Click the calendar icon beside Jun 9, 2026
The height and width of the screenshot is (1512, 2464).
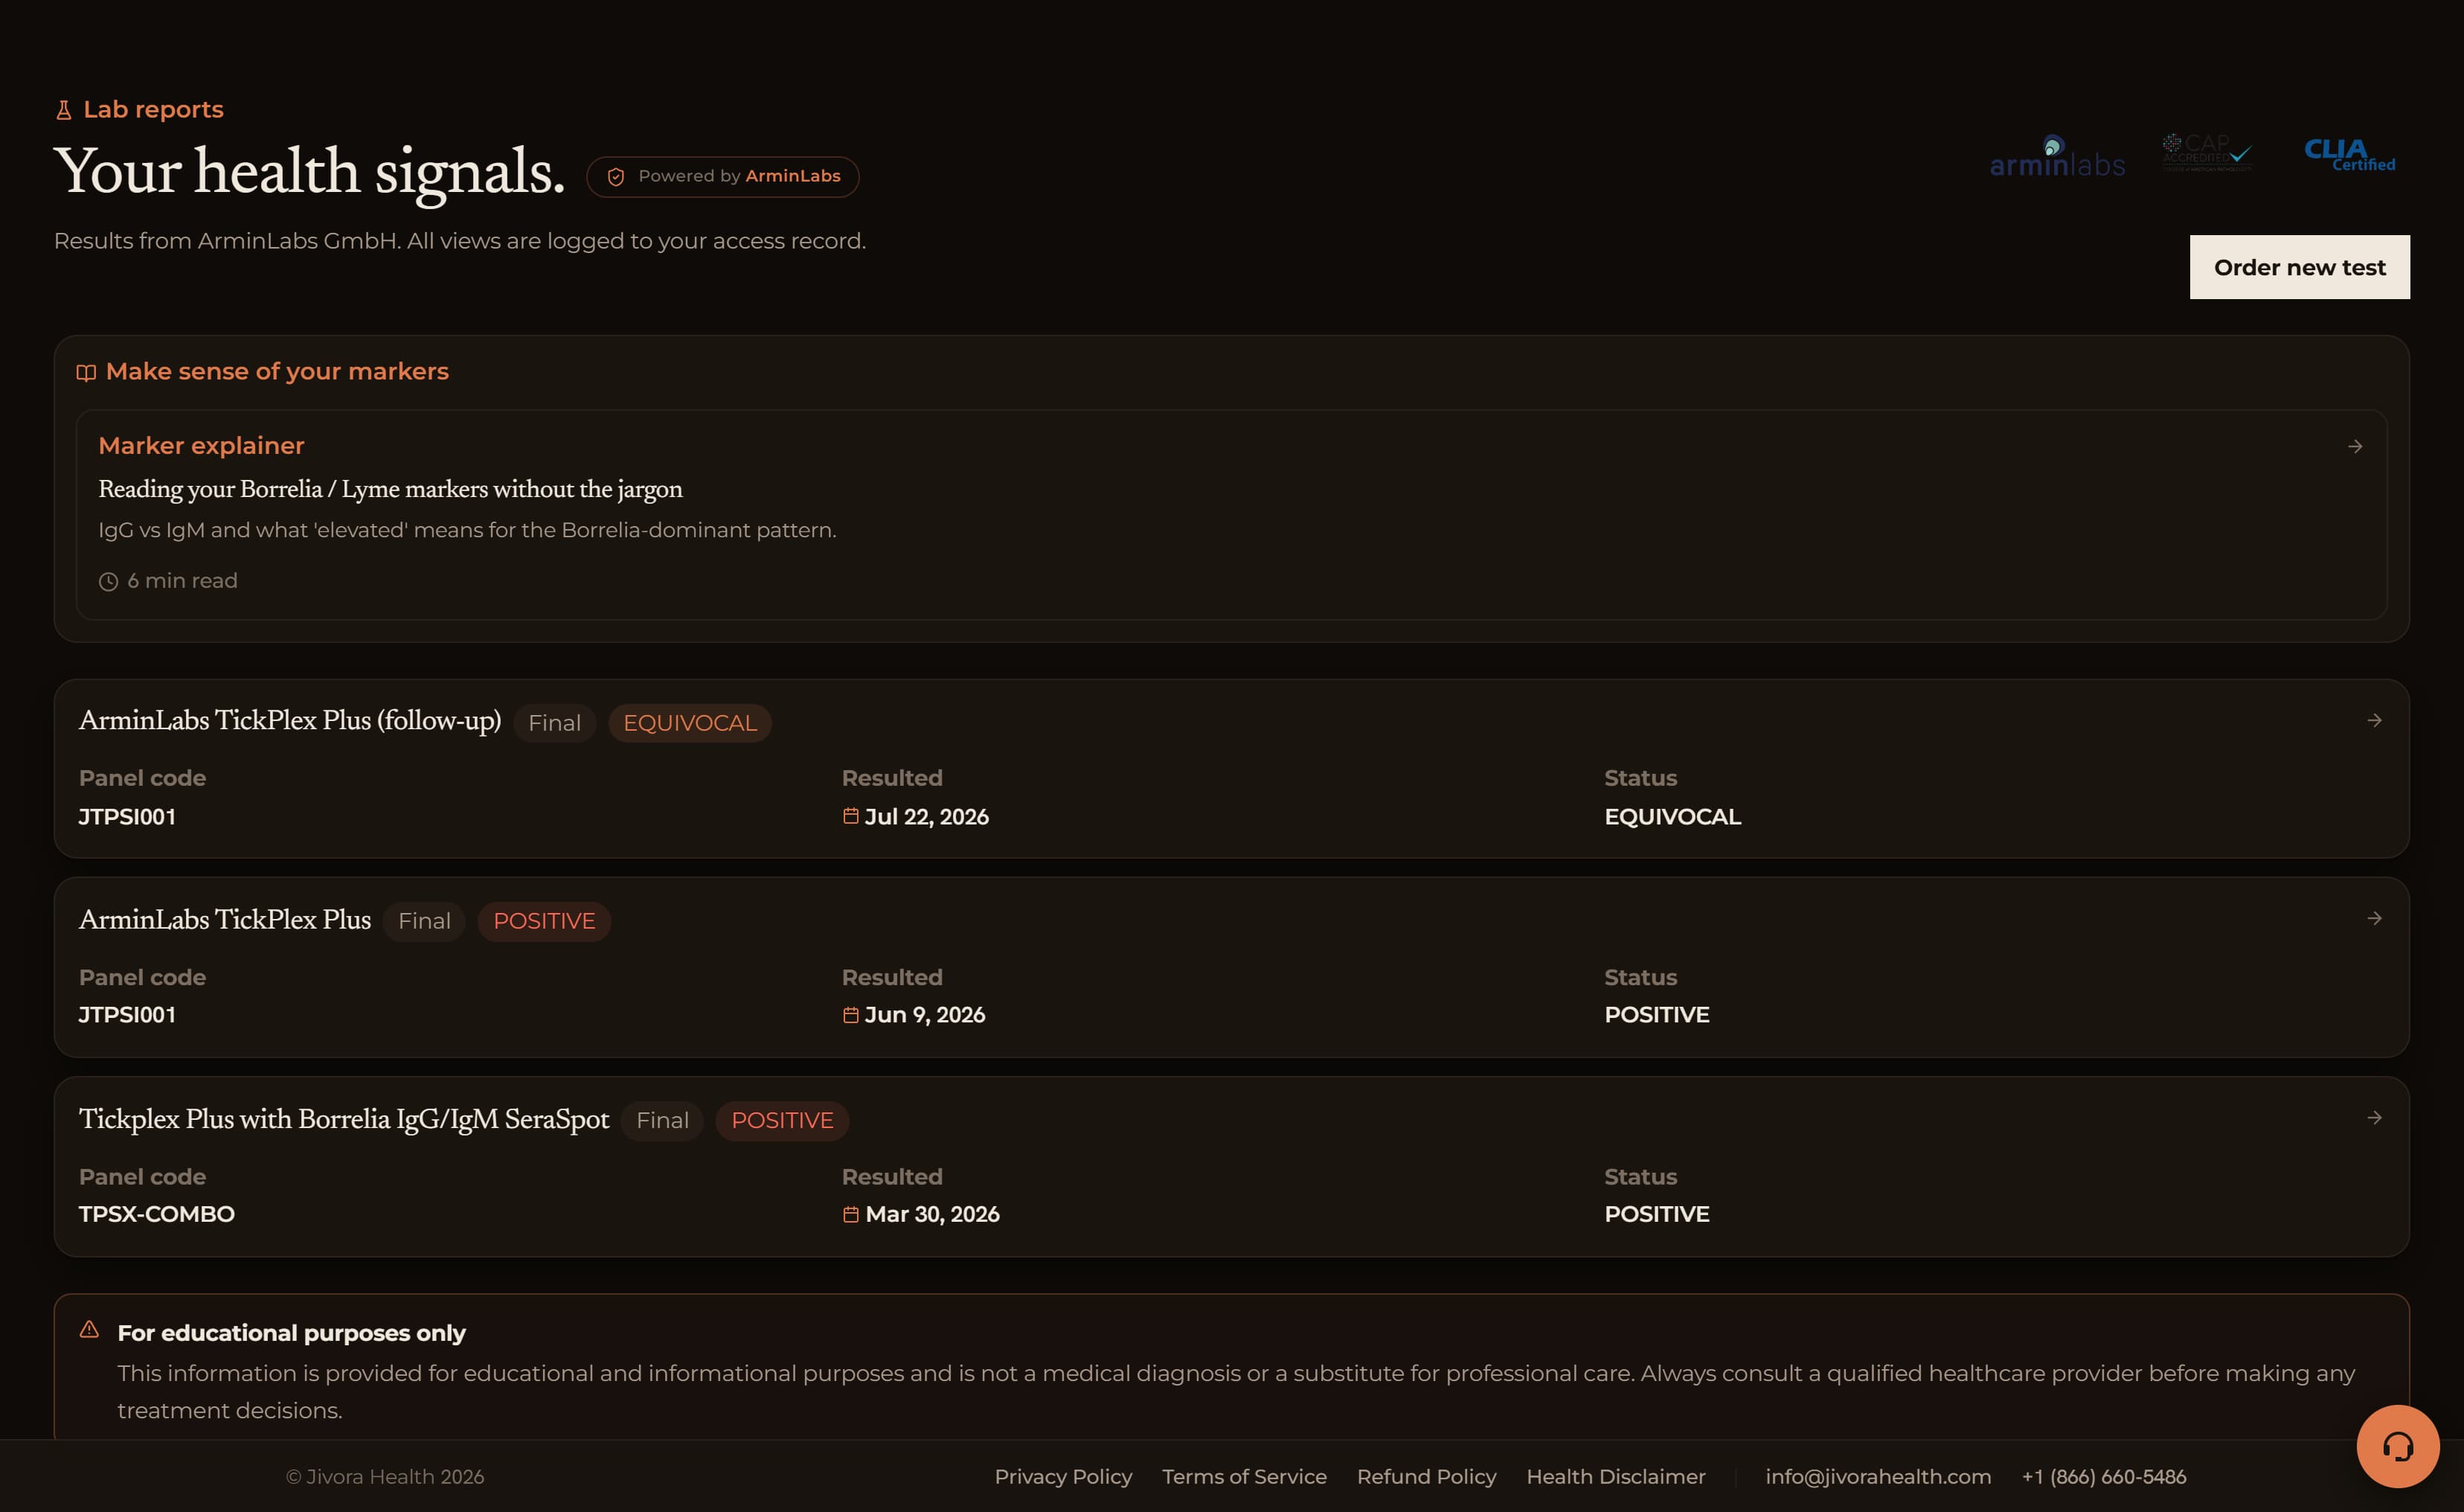pyautogui.click(x=851, y=1015)
